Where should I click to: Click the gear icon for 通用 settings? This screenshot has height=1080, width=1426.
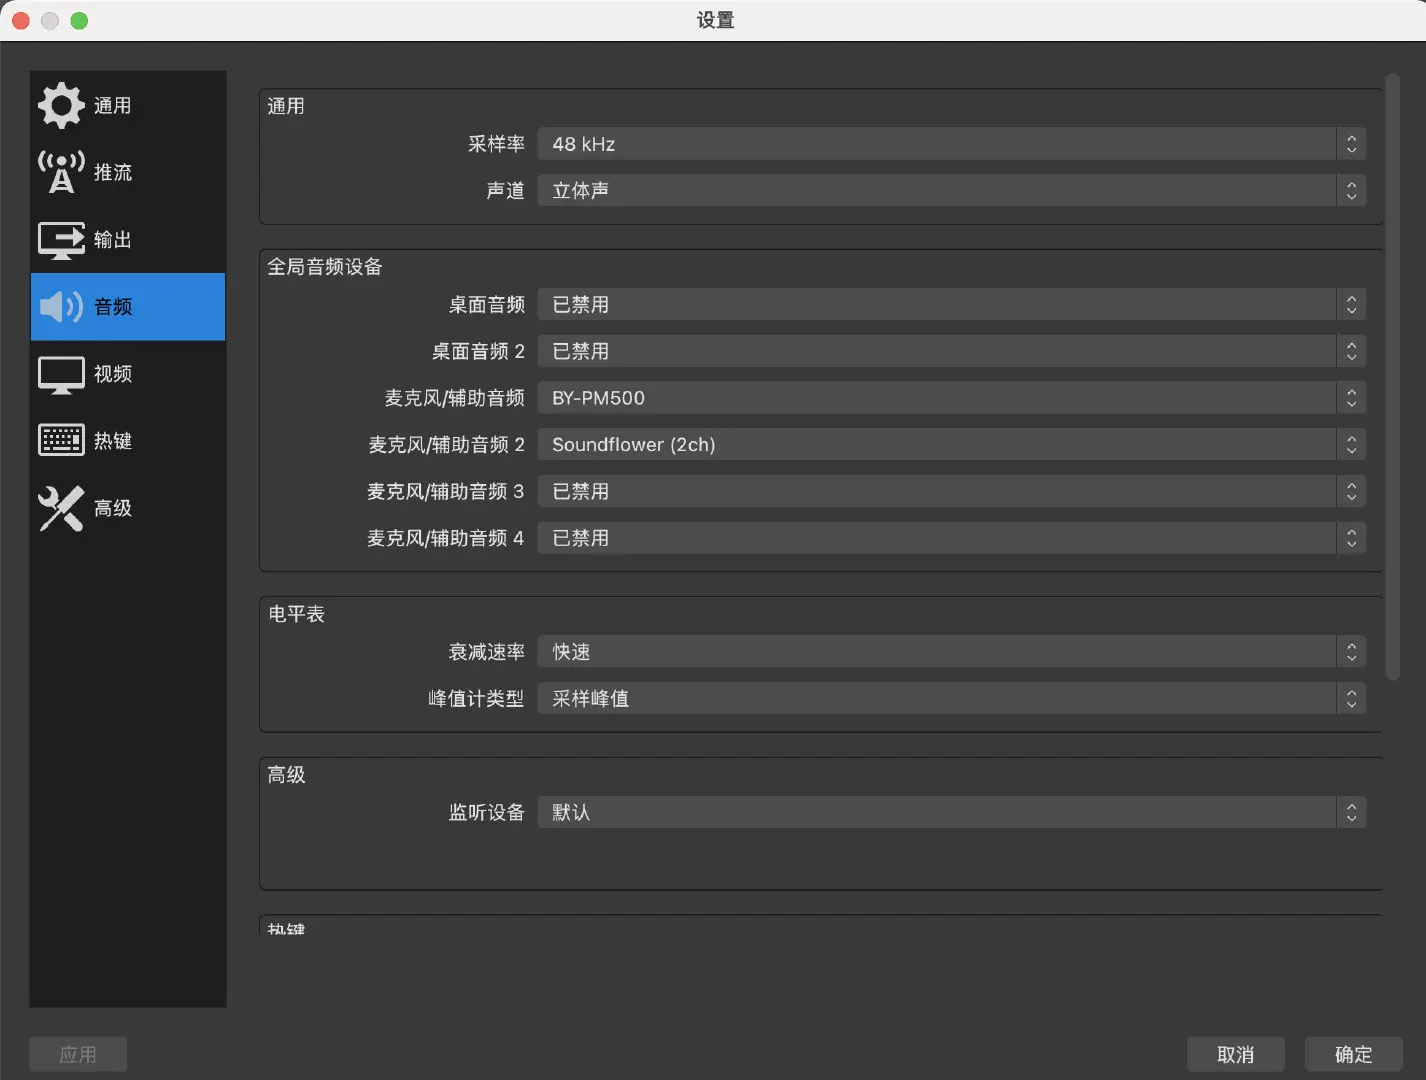click(x=61, y=105)
